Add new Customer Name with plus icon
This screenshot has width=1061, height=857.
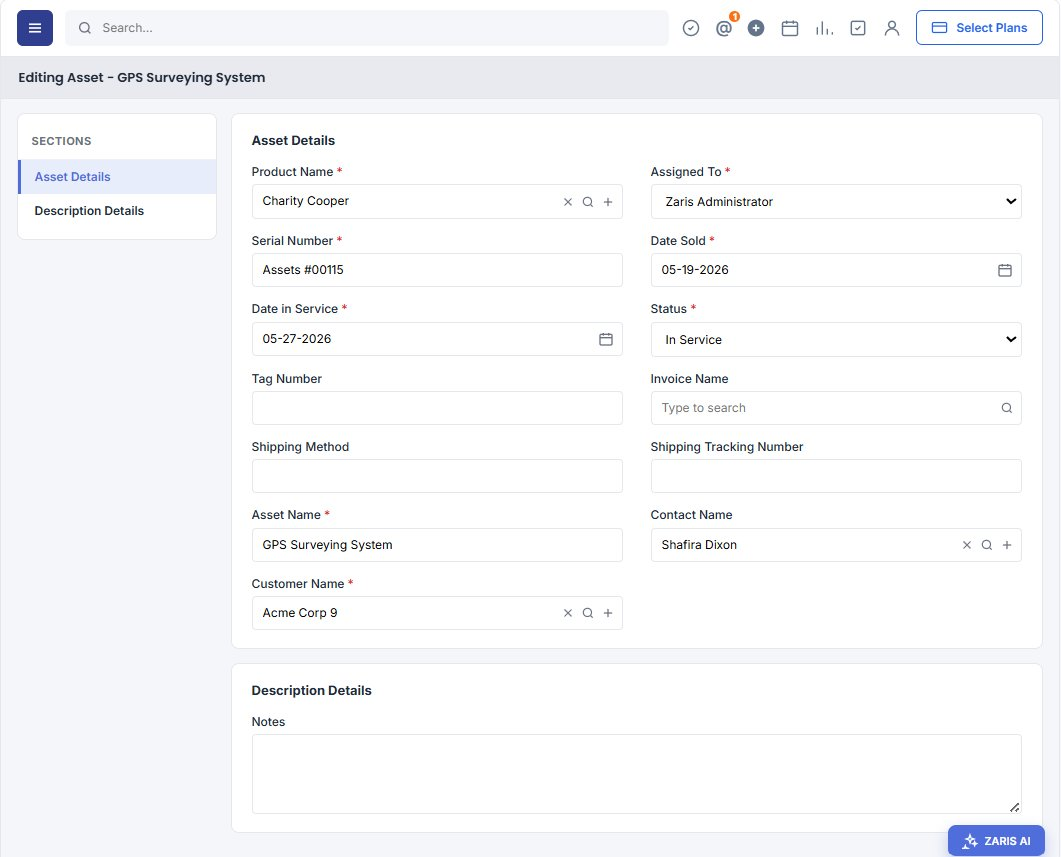click(x=608, y=613)
